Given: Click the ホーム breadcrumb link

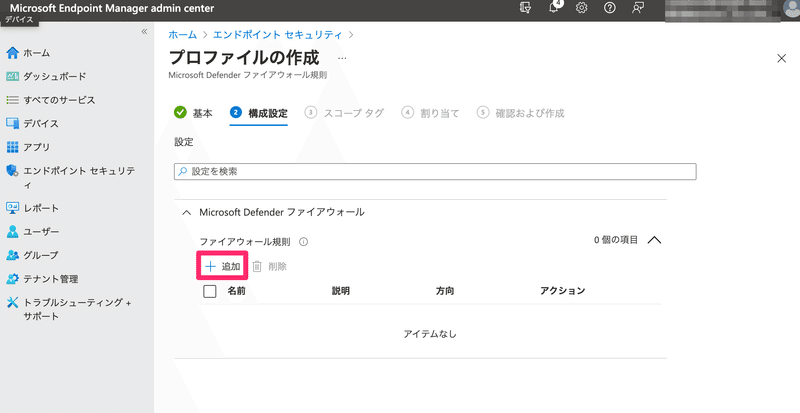Looking at the screenshot, I should pyautogui.click(x=182, y=35).
